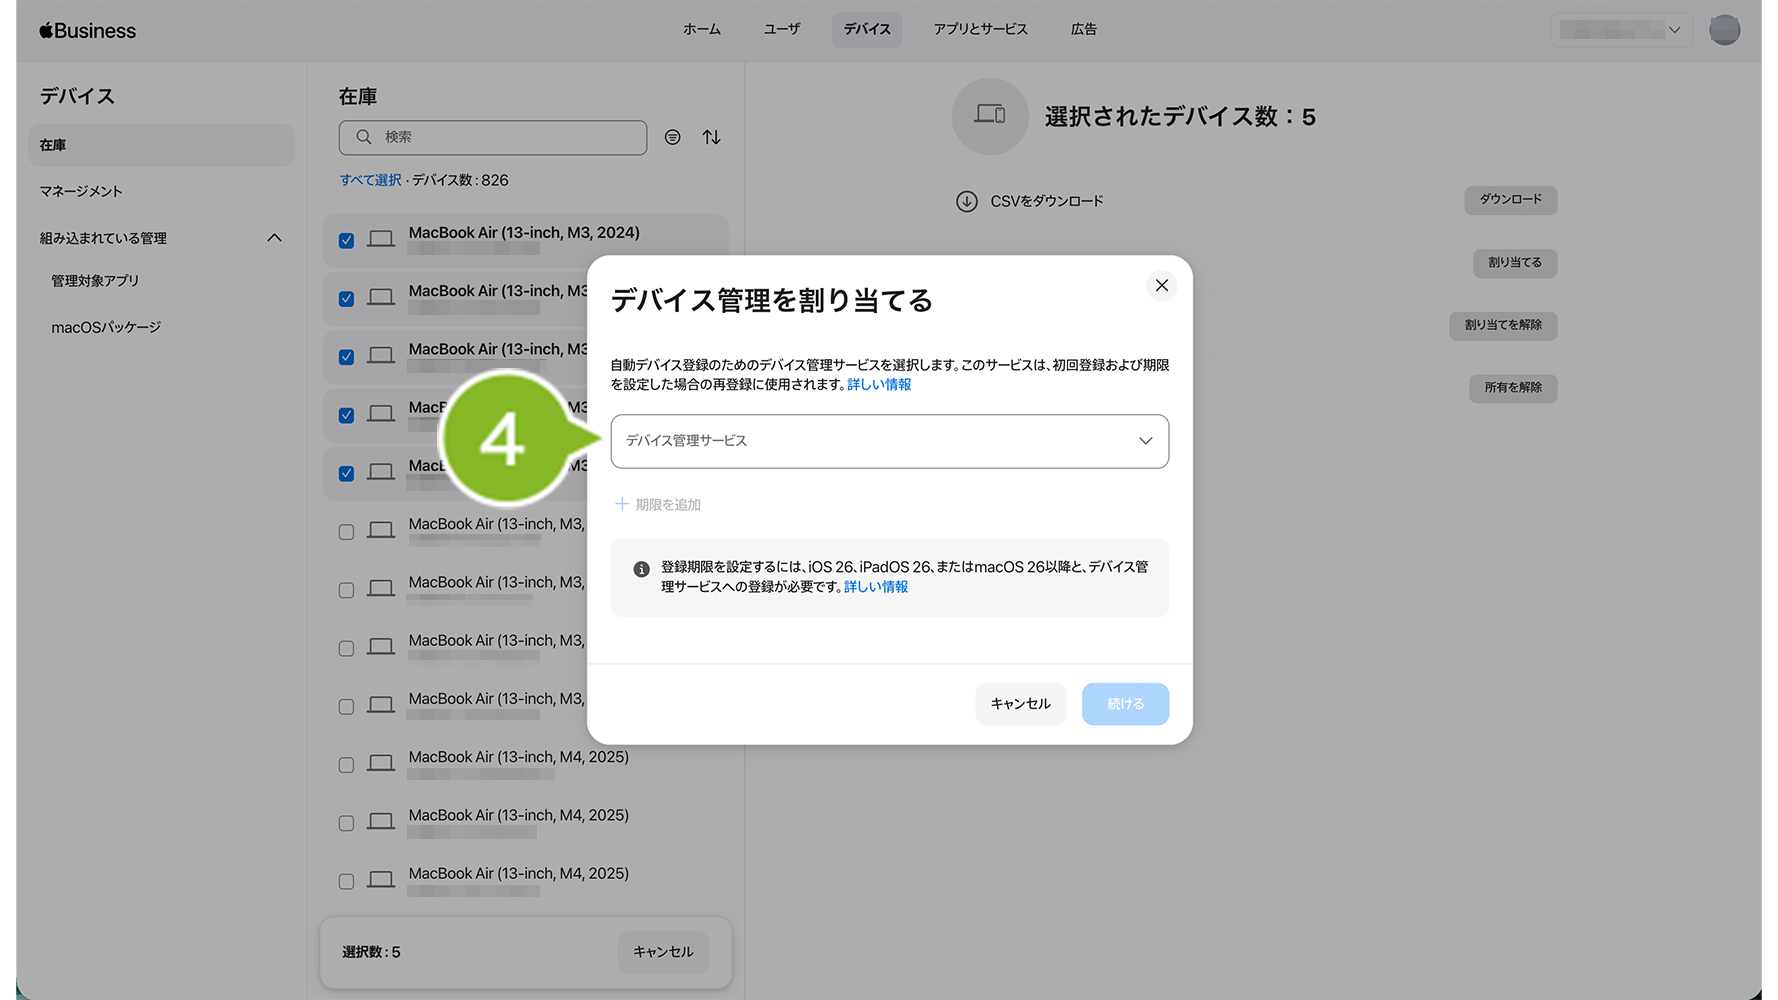Screen dimensions: 1778x1000
Task: Click the 検索 search field
Action: (x=494, y=137)
